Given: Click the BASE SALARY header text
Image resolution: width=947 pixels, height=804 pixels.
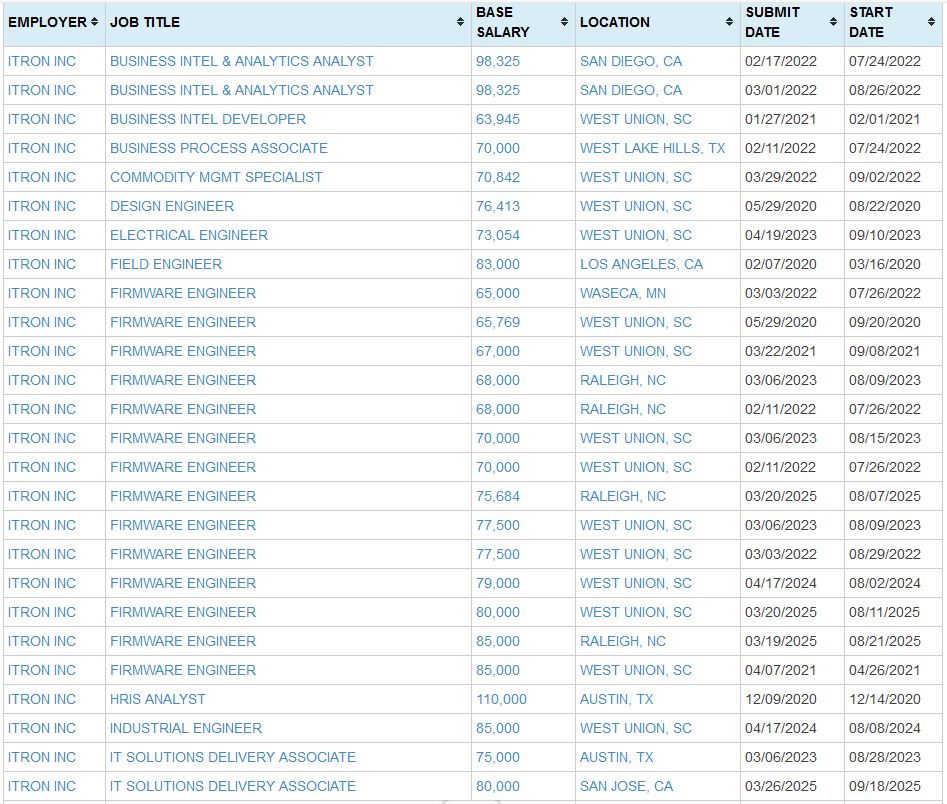Looking at the screenshot, I should [502, 22].
